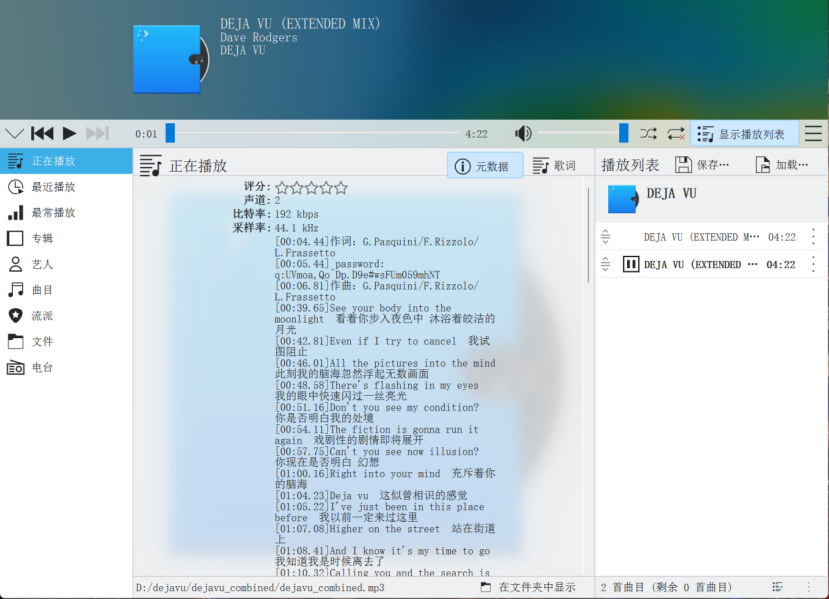
Task: Select the shuffle playback icon
Action: click(x=649, y=133)
